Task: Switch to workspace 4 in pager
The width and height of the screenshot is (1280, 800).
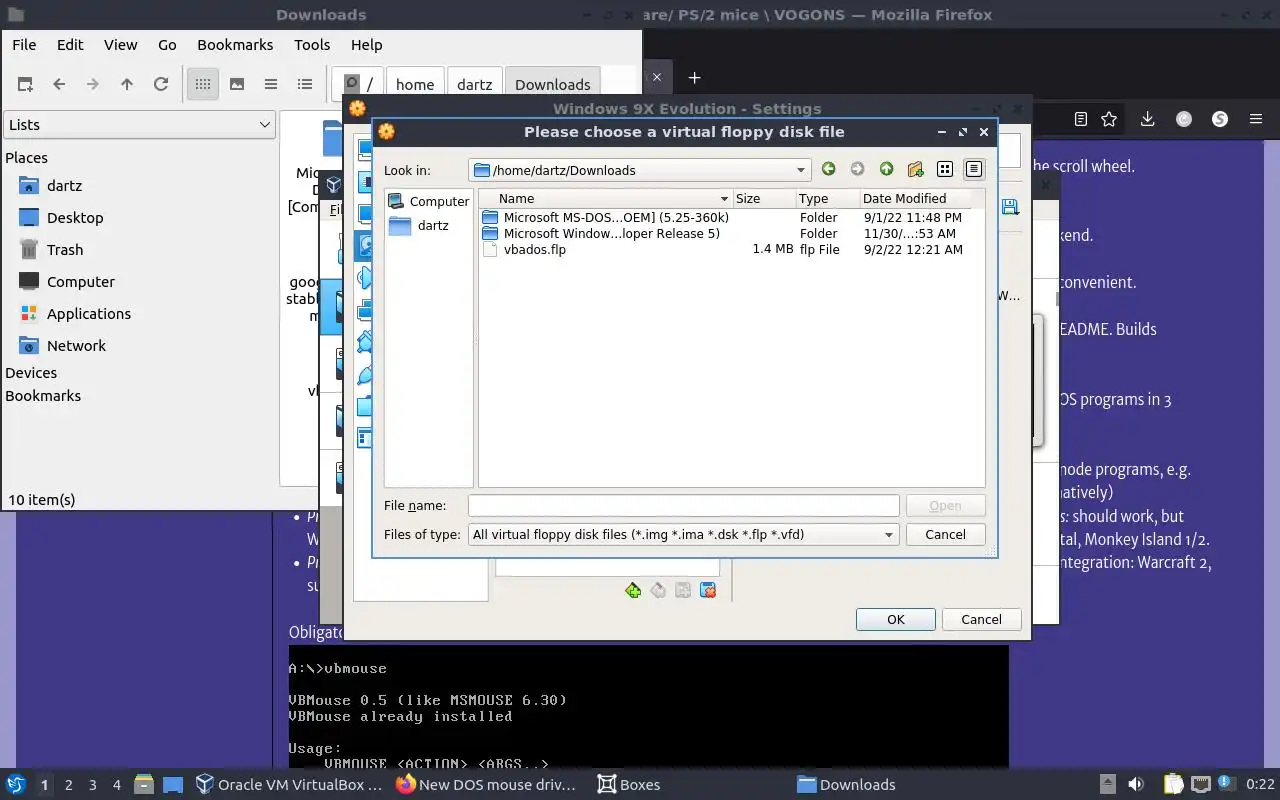Action: 117,785
